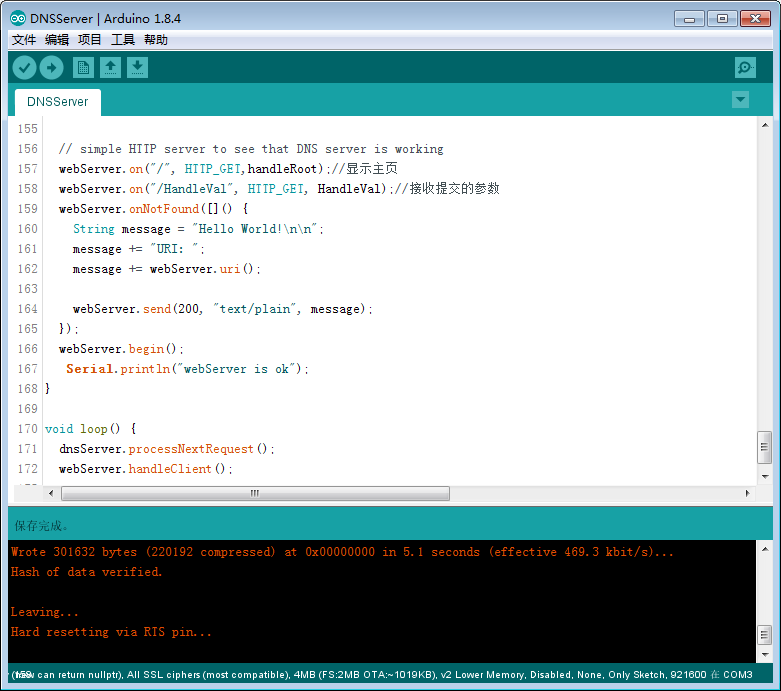This screenshot has height=691, width=781.
Task: Click the console scroll up arrow
Action: pyautogui.click(x=765, y=549)
